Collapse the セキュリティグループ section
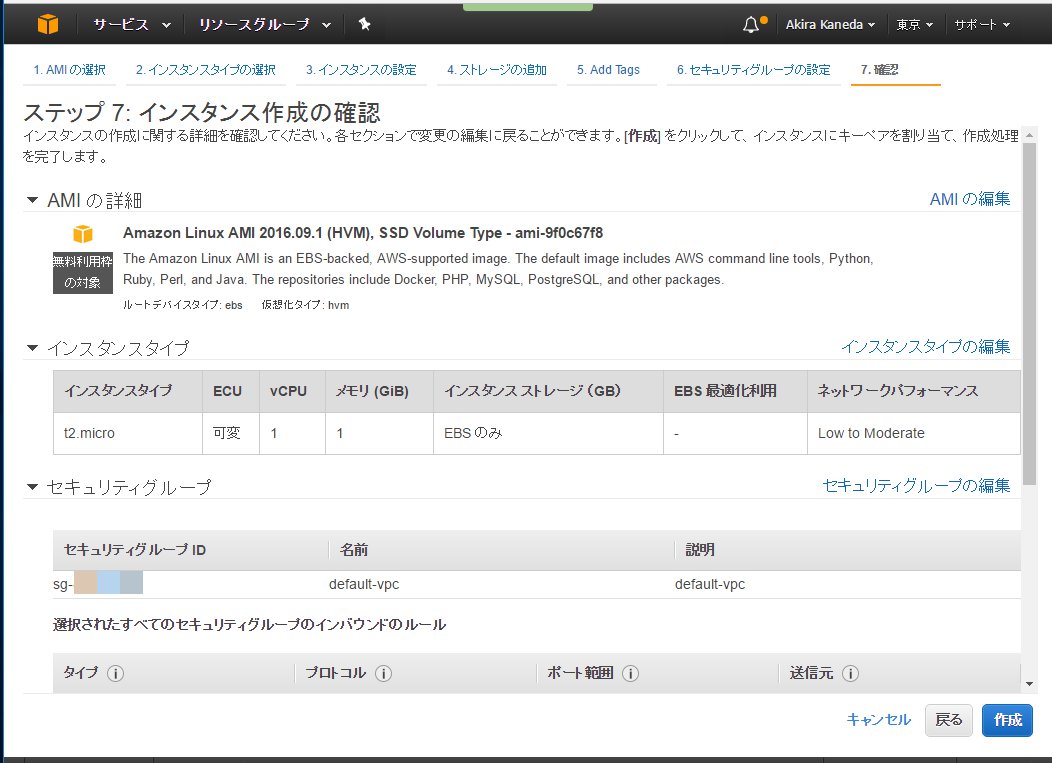Screen dimensions: 1052x763 point(33,487)
